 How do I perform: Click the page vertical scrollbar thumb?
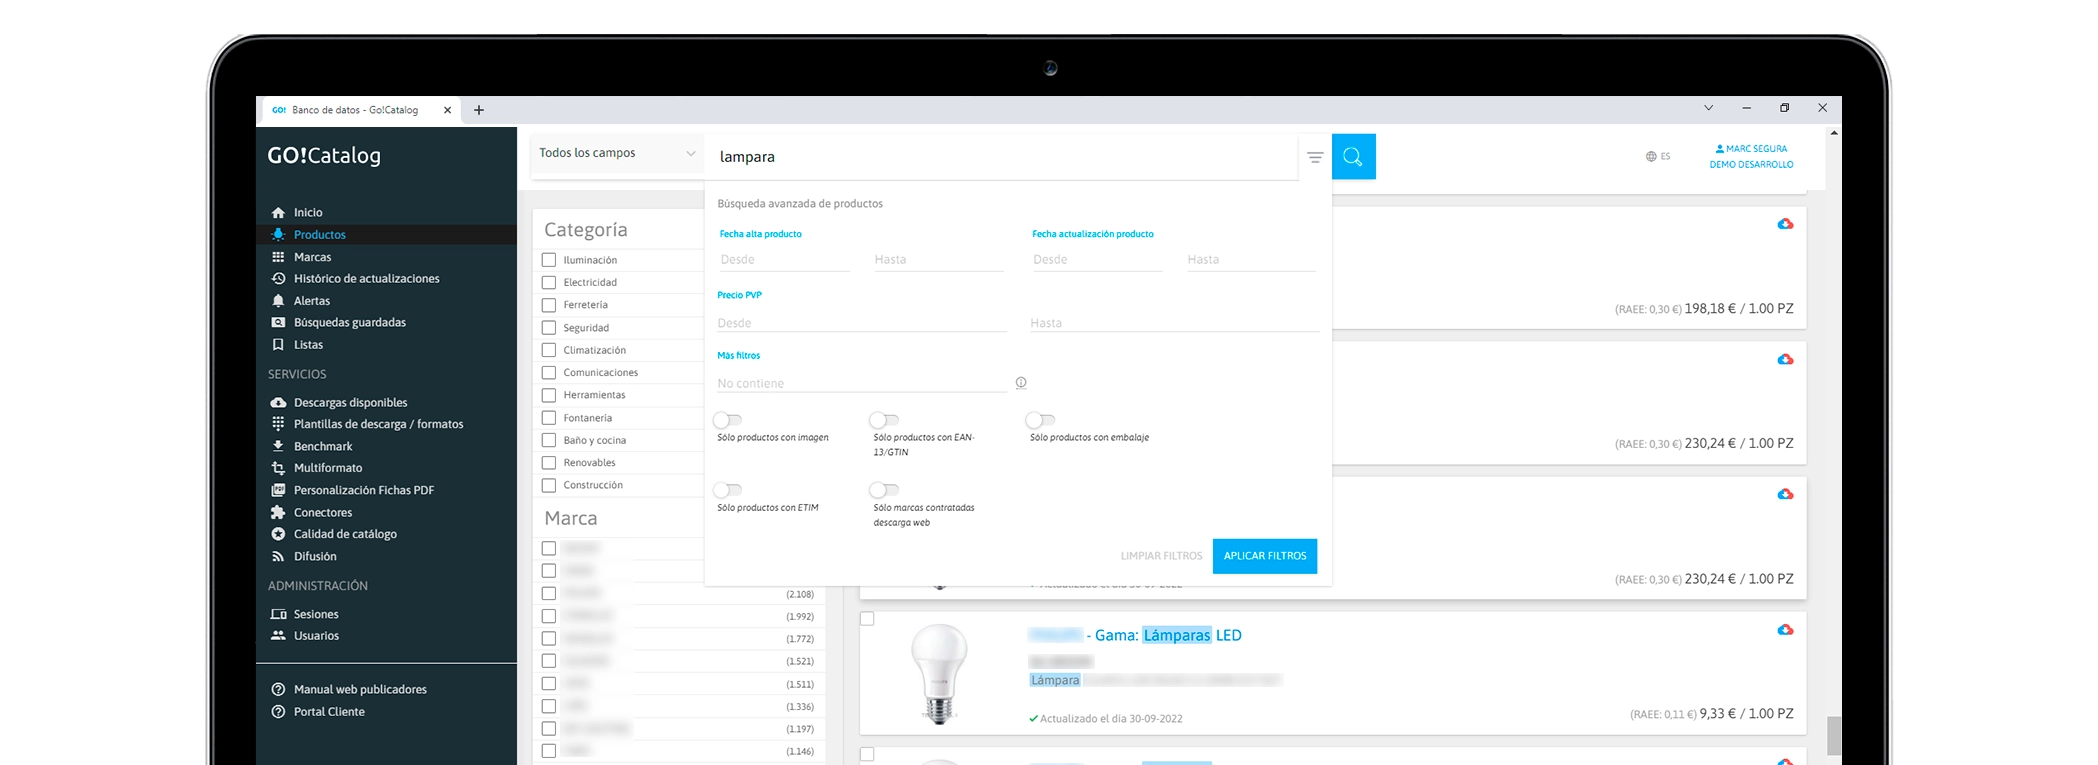click(1833, 736)
